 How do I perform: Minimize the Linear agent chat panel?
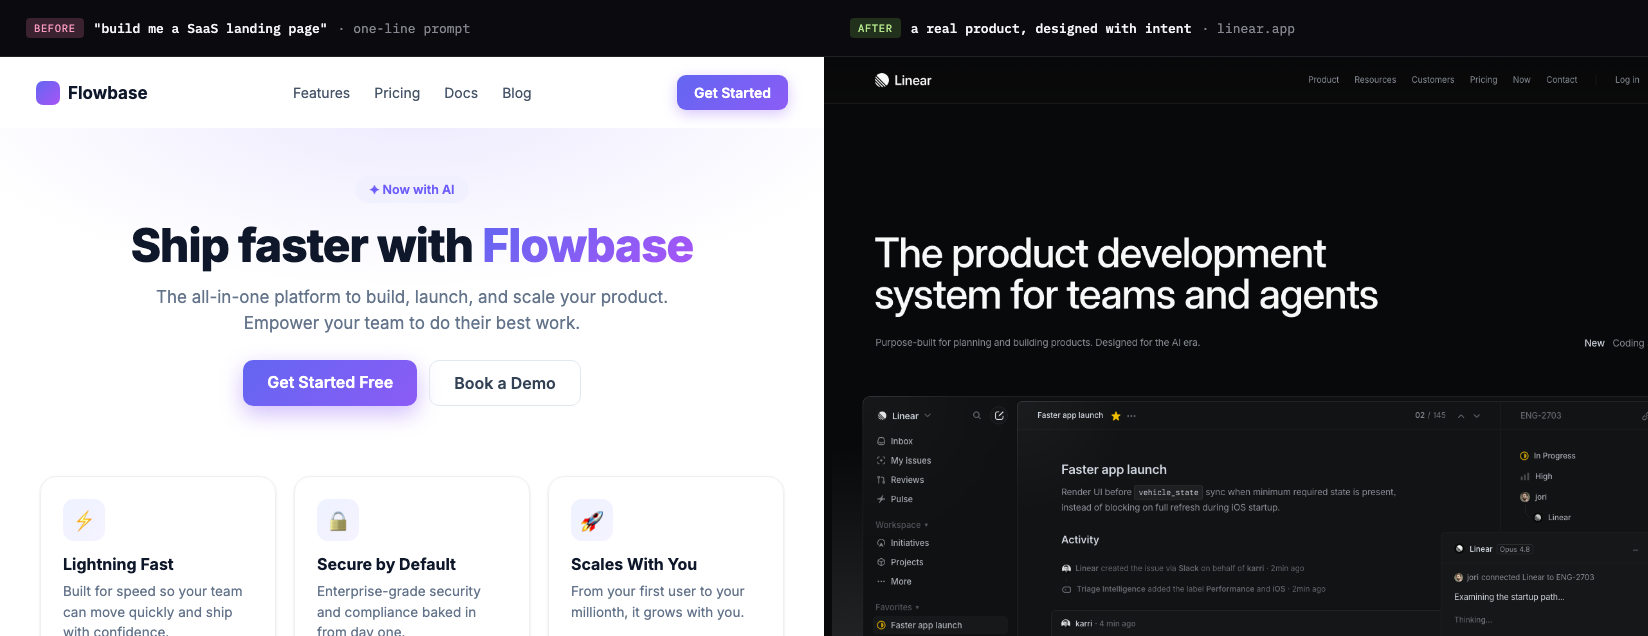(1636, 550)
